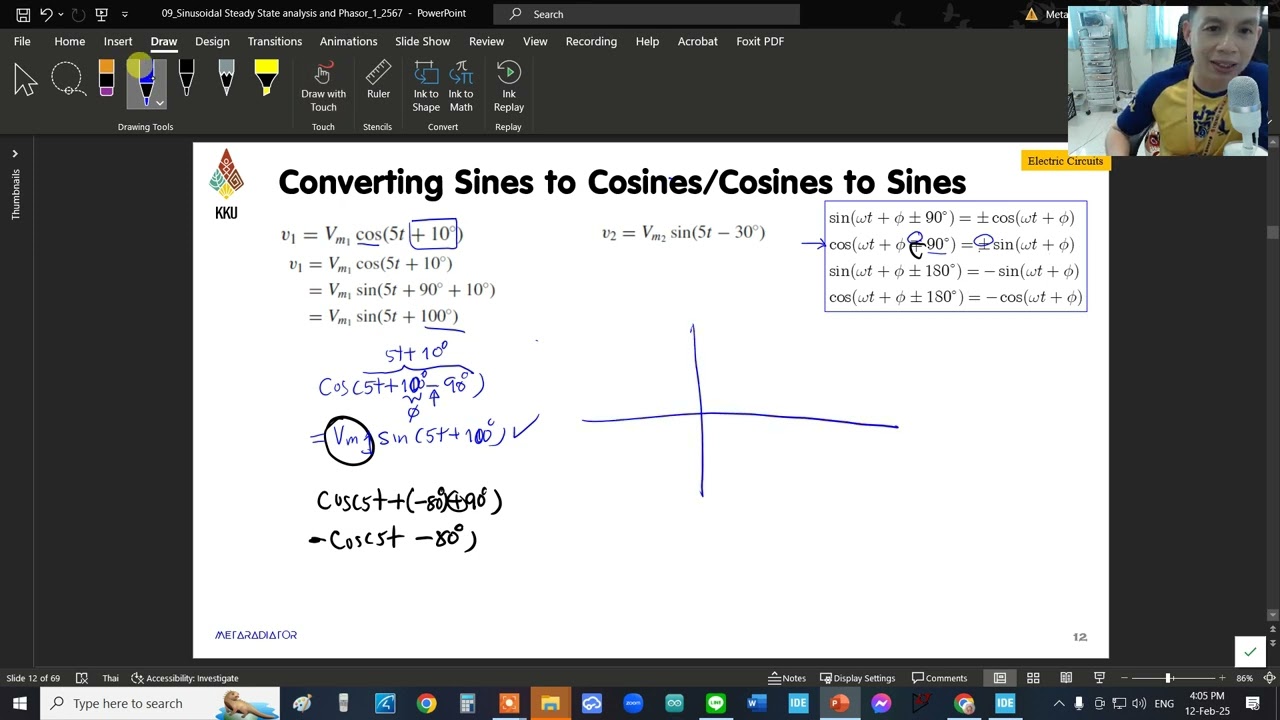The image size is (1280, 720).
Task: Open the Foxit PDF tab
Action: [760, 41]
